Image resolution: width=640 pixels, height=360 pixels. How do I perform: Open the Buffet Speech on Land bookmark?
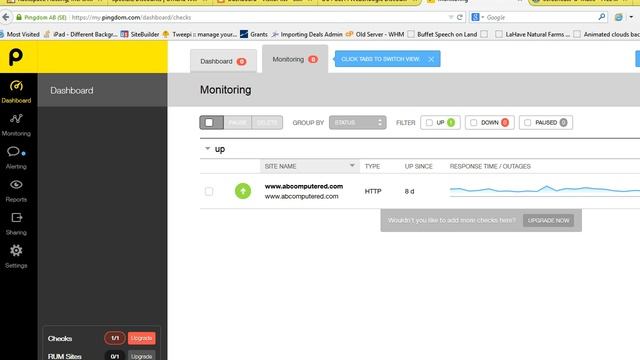[x=442, y=34]
